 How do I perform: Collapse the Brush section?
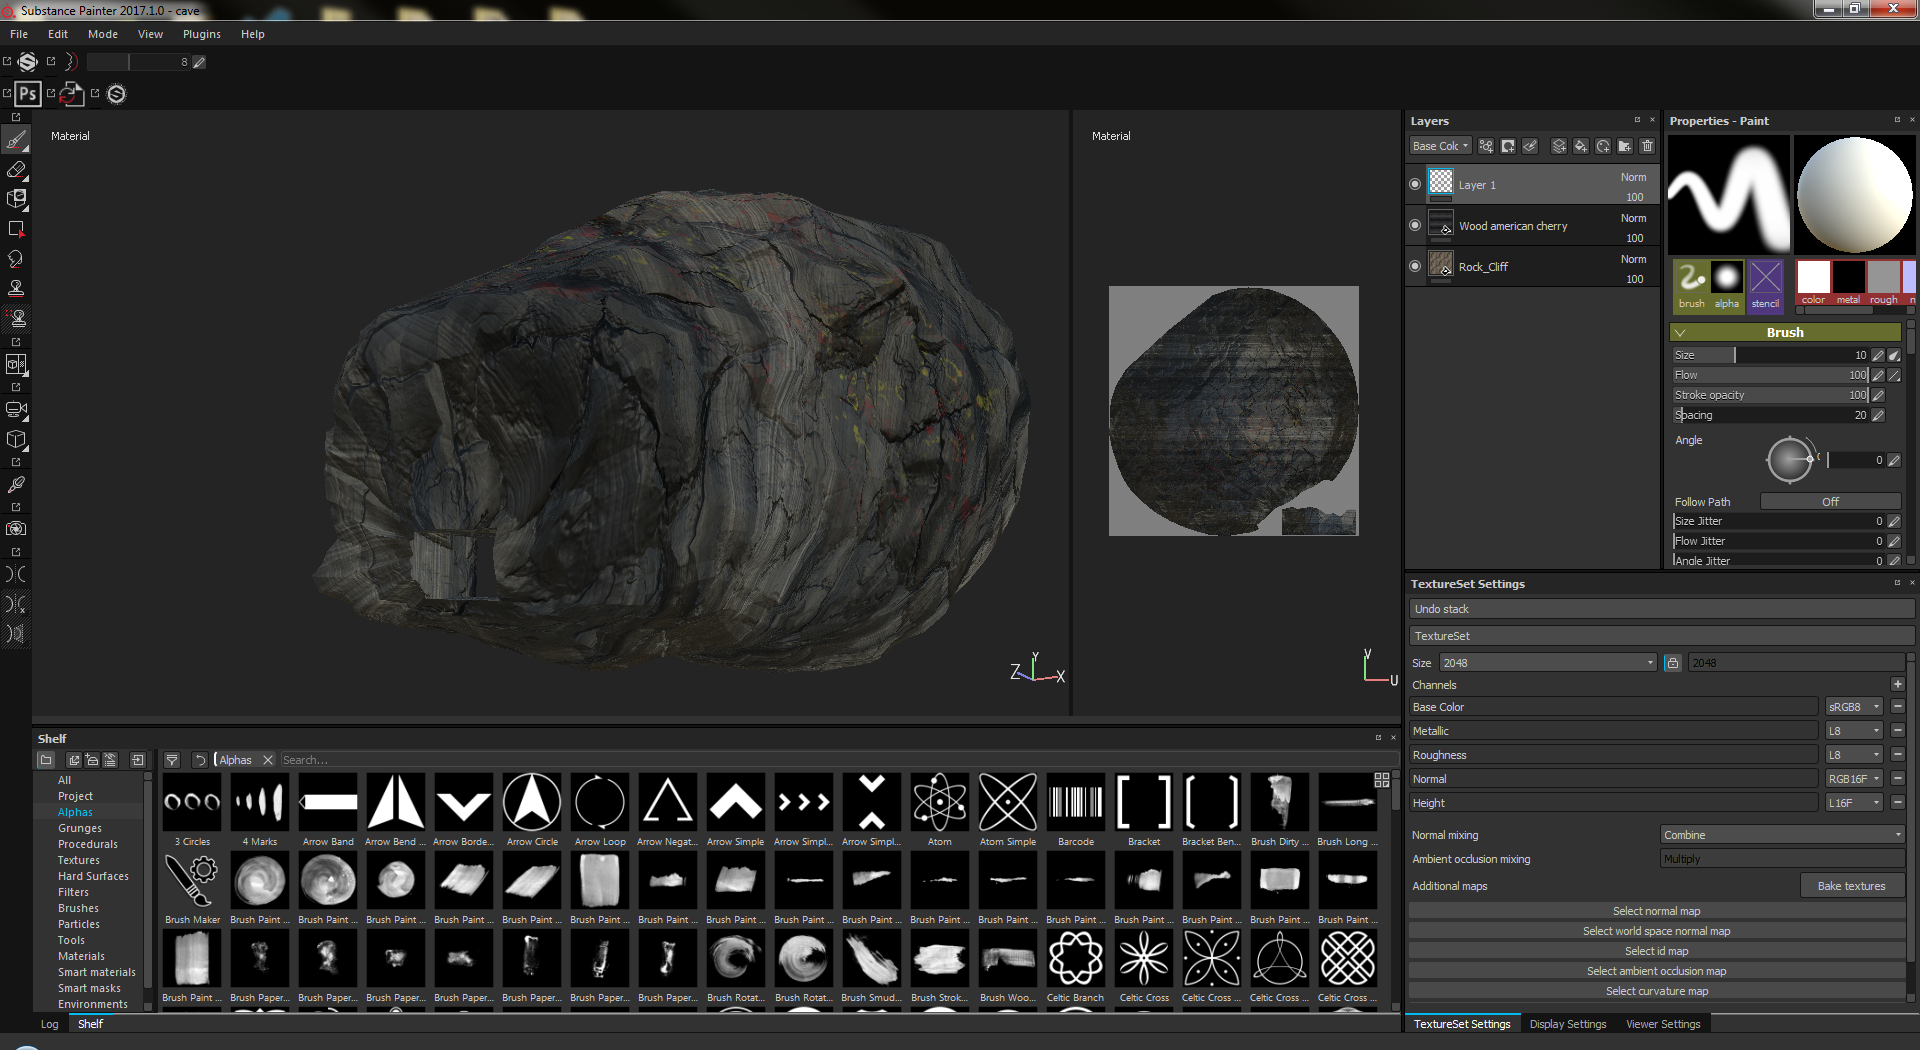1680,333
